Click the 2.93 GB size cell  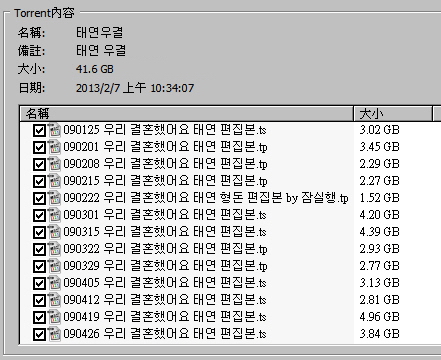click(379, 249)
